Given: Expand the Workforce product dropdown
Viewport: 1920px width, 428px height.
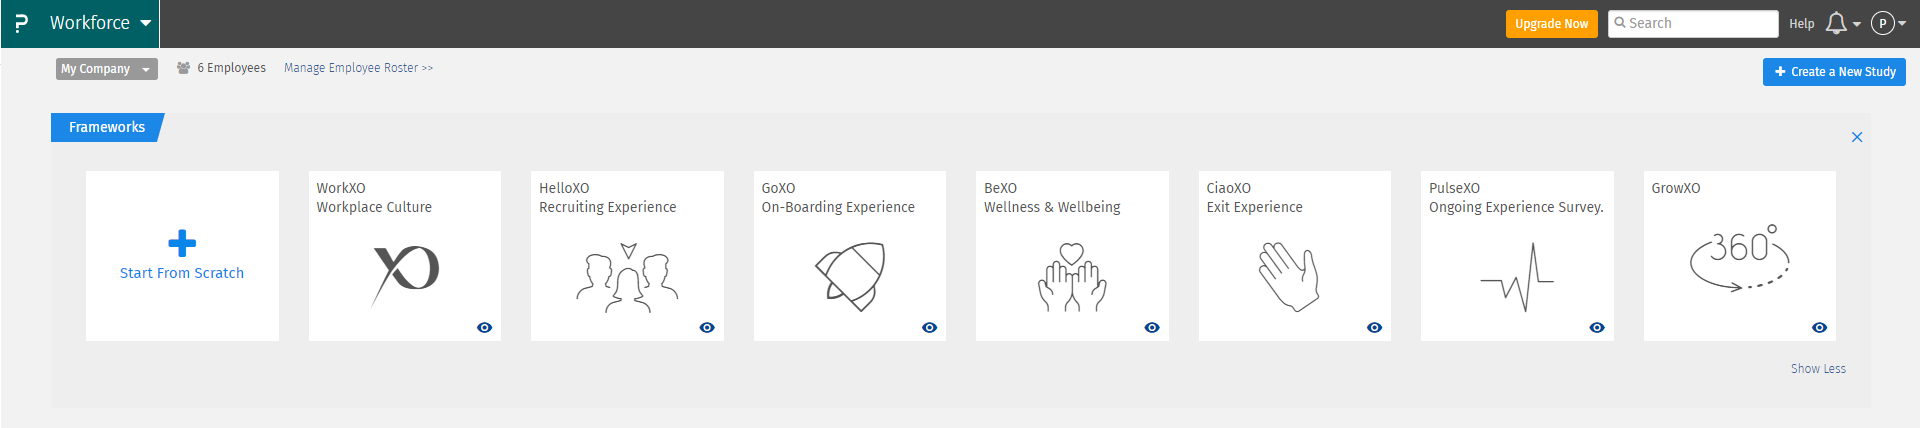Looking at the screenshot, I should click(100, 23).
